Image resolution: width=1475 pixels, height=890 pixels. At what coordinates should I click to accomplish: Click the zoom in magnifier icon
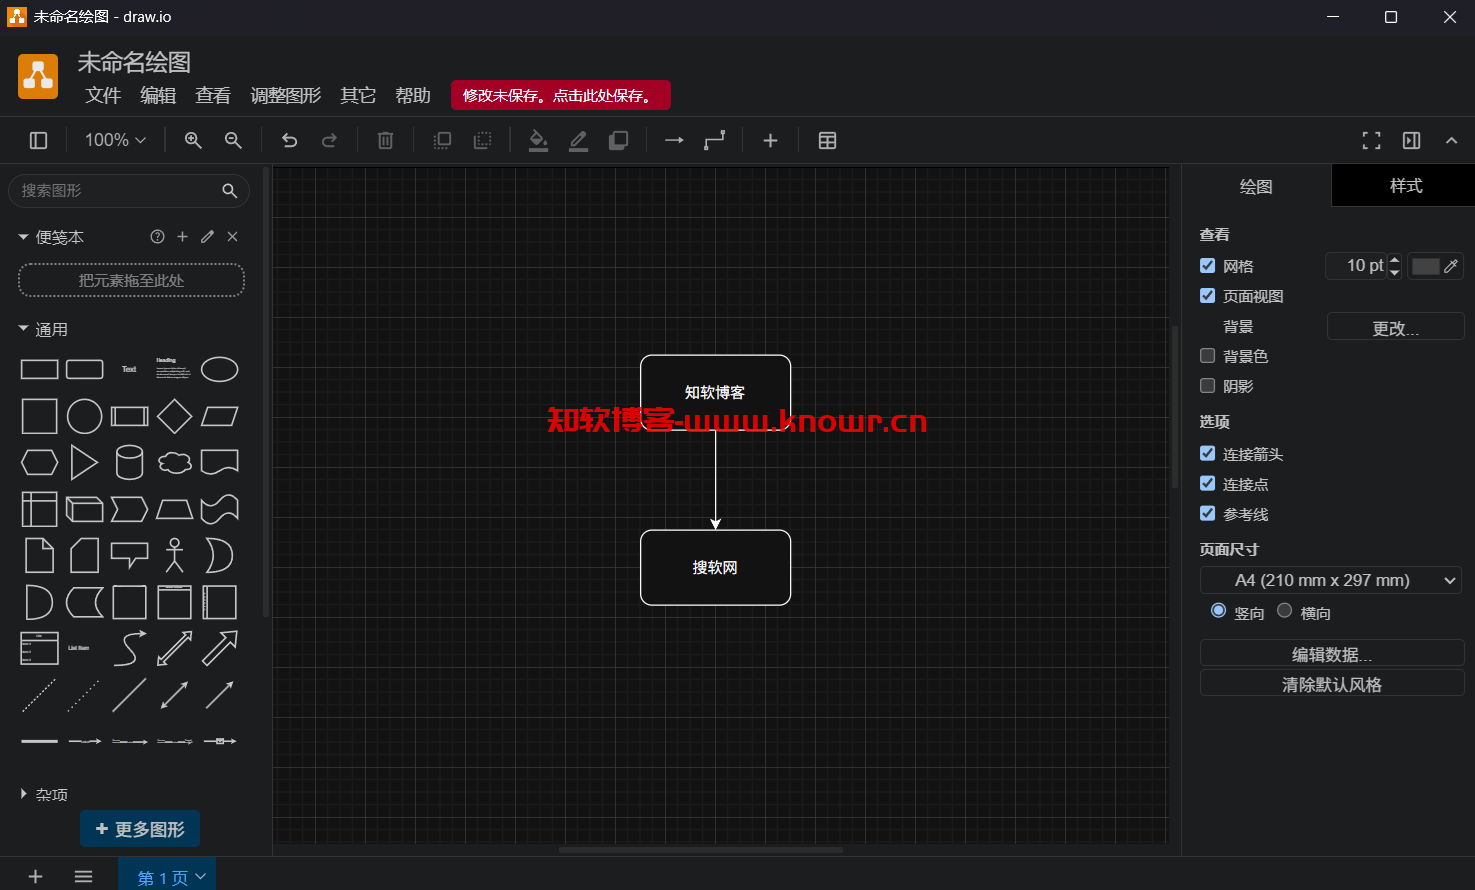[x=193, y=141]
